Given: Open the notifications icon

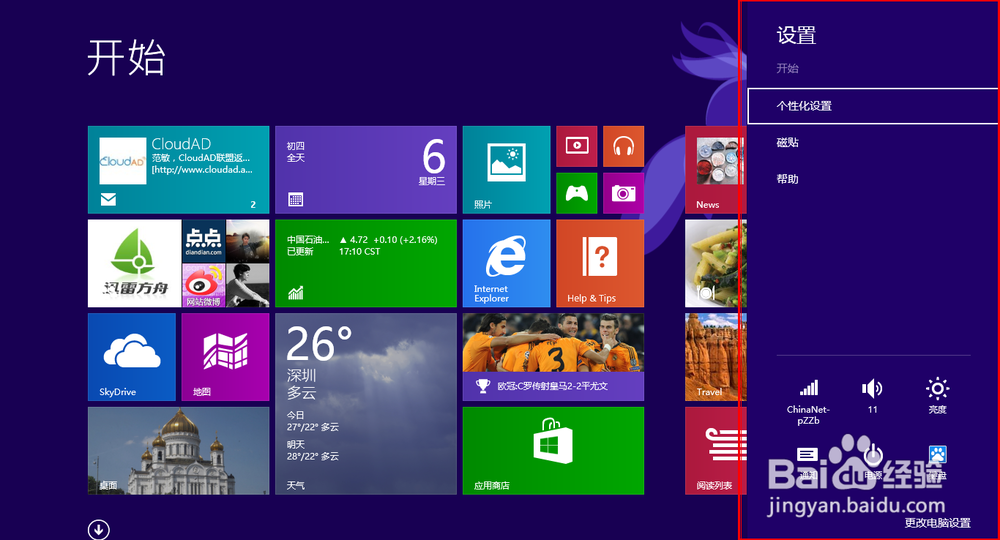Looking at the screenshot, I should pyautogui.click(x=807, y=463).
